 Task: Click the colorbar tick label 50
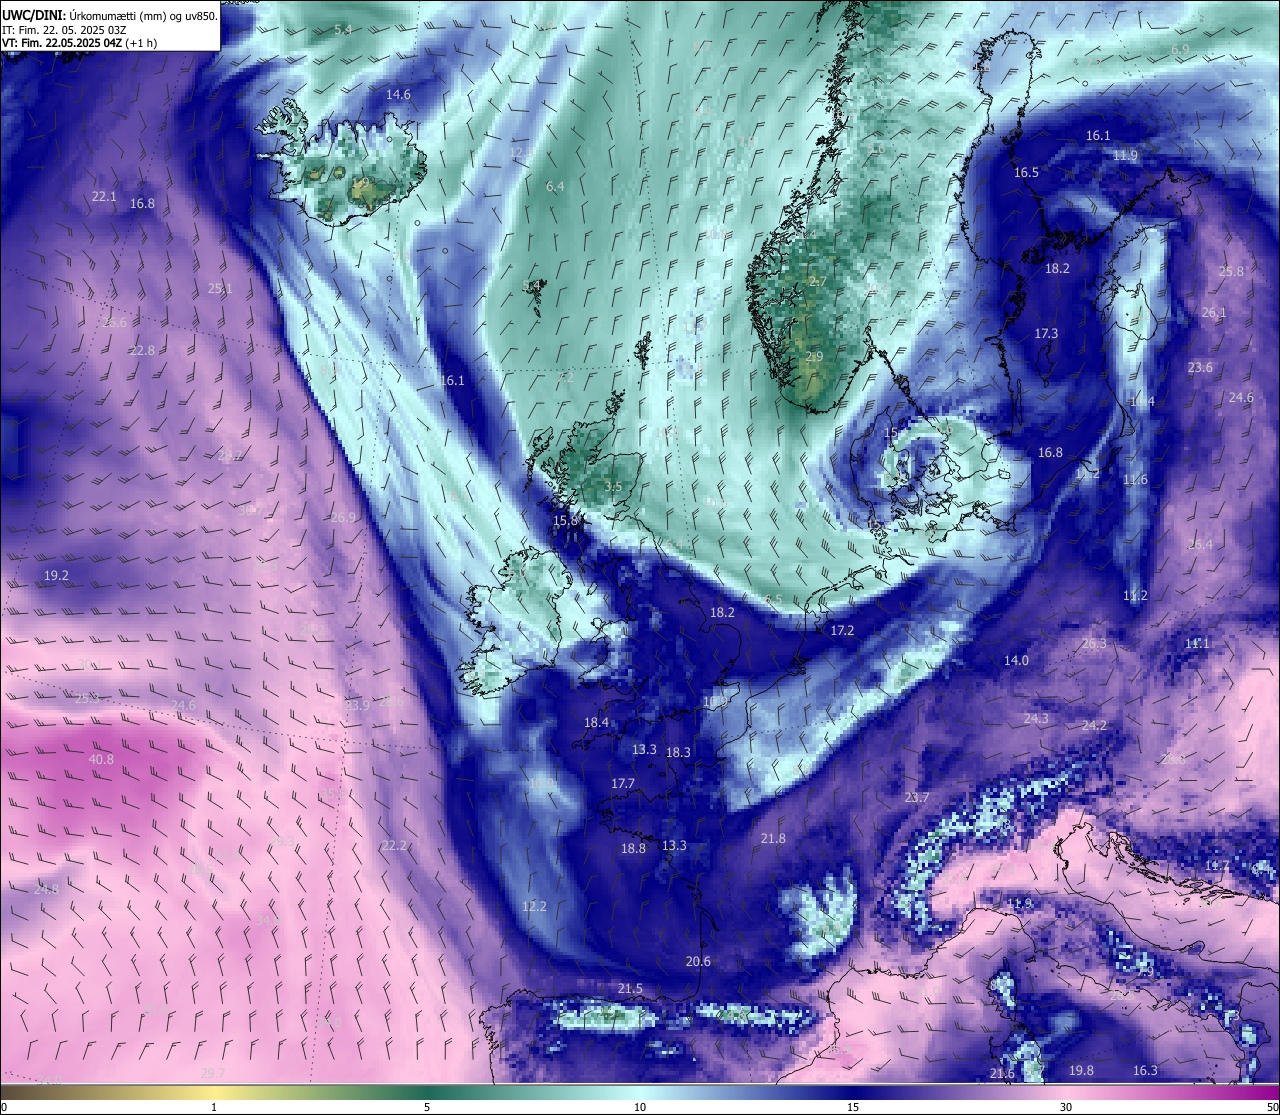point(1271,1107)
